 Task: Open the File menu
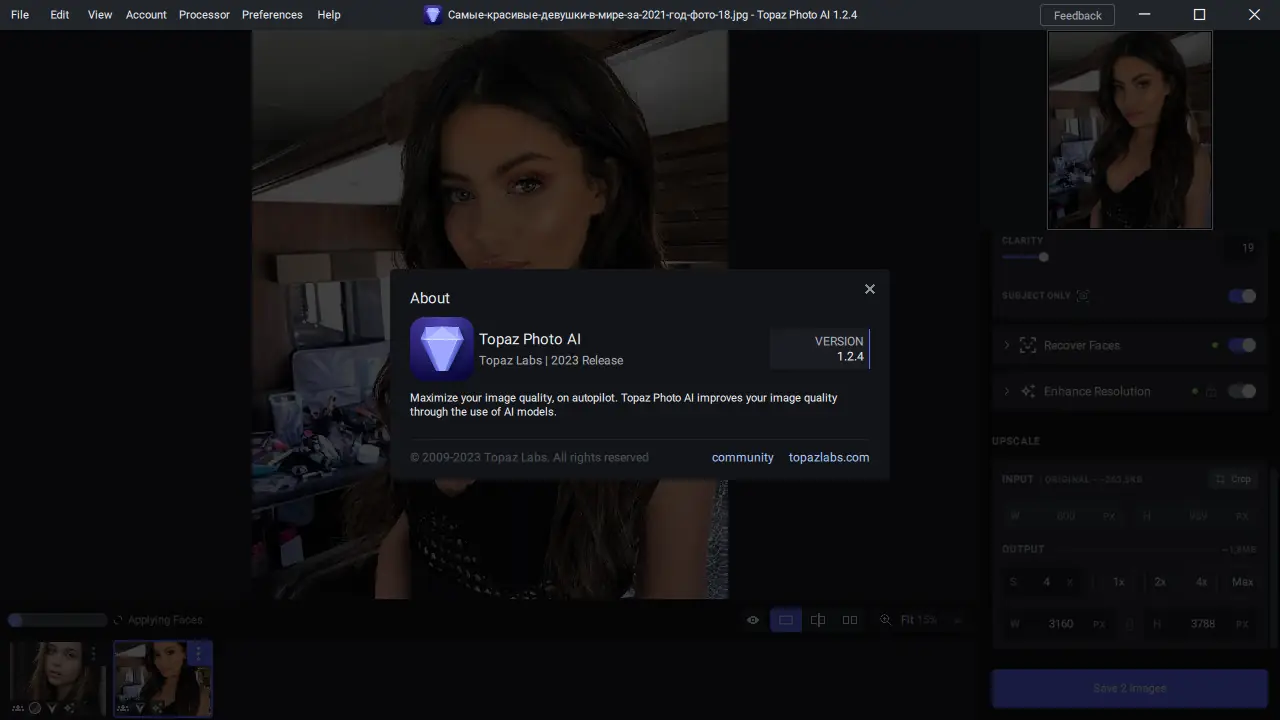[x=20, y=15]
